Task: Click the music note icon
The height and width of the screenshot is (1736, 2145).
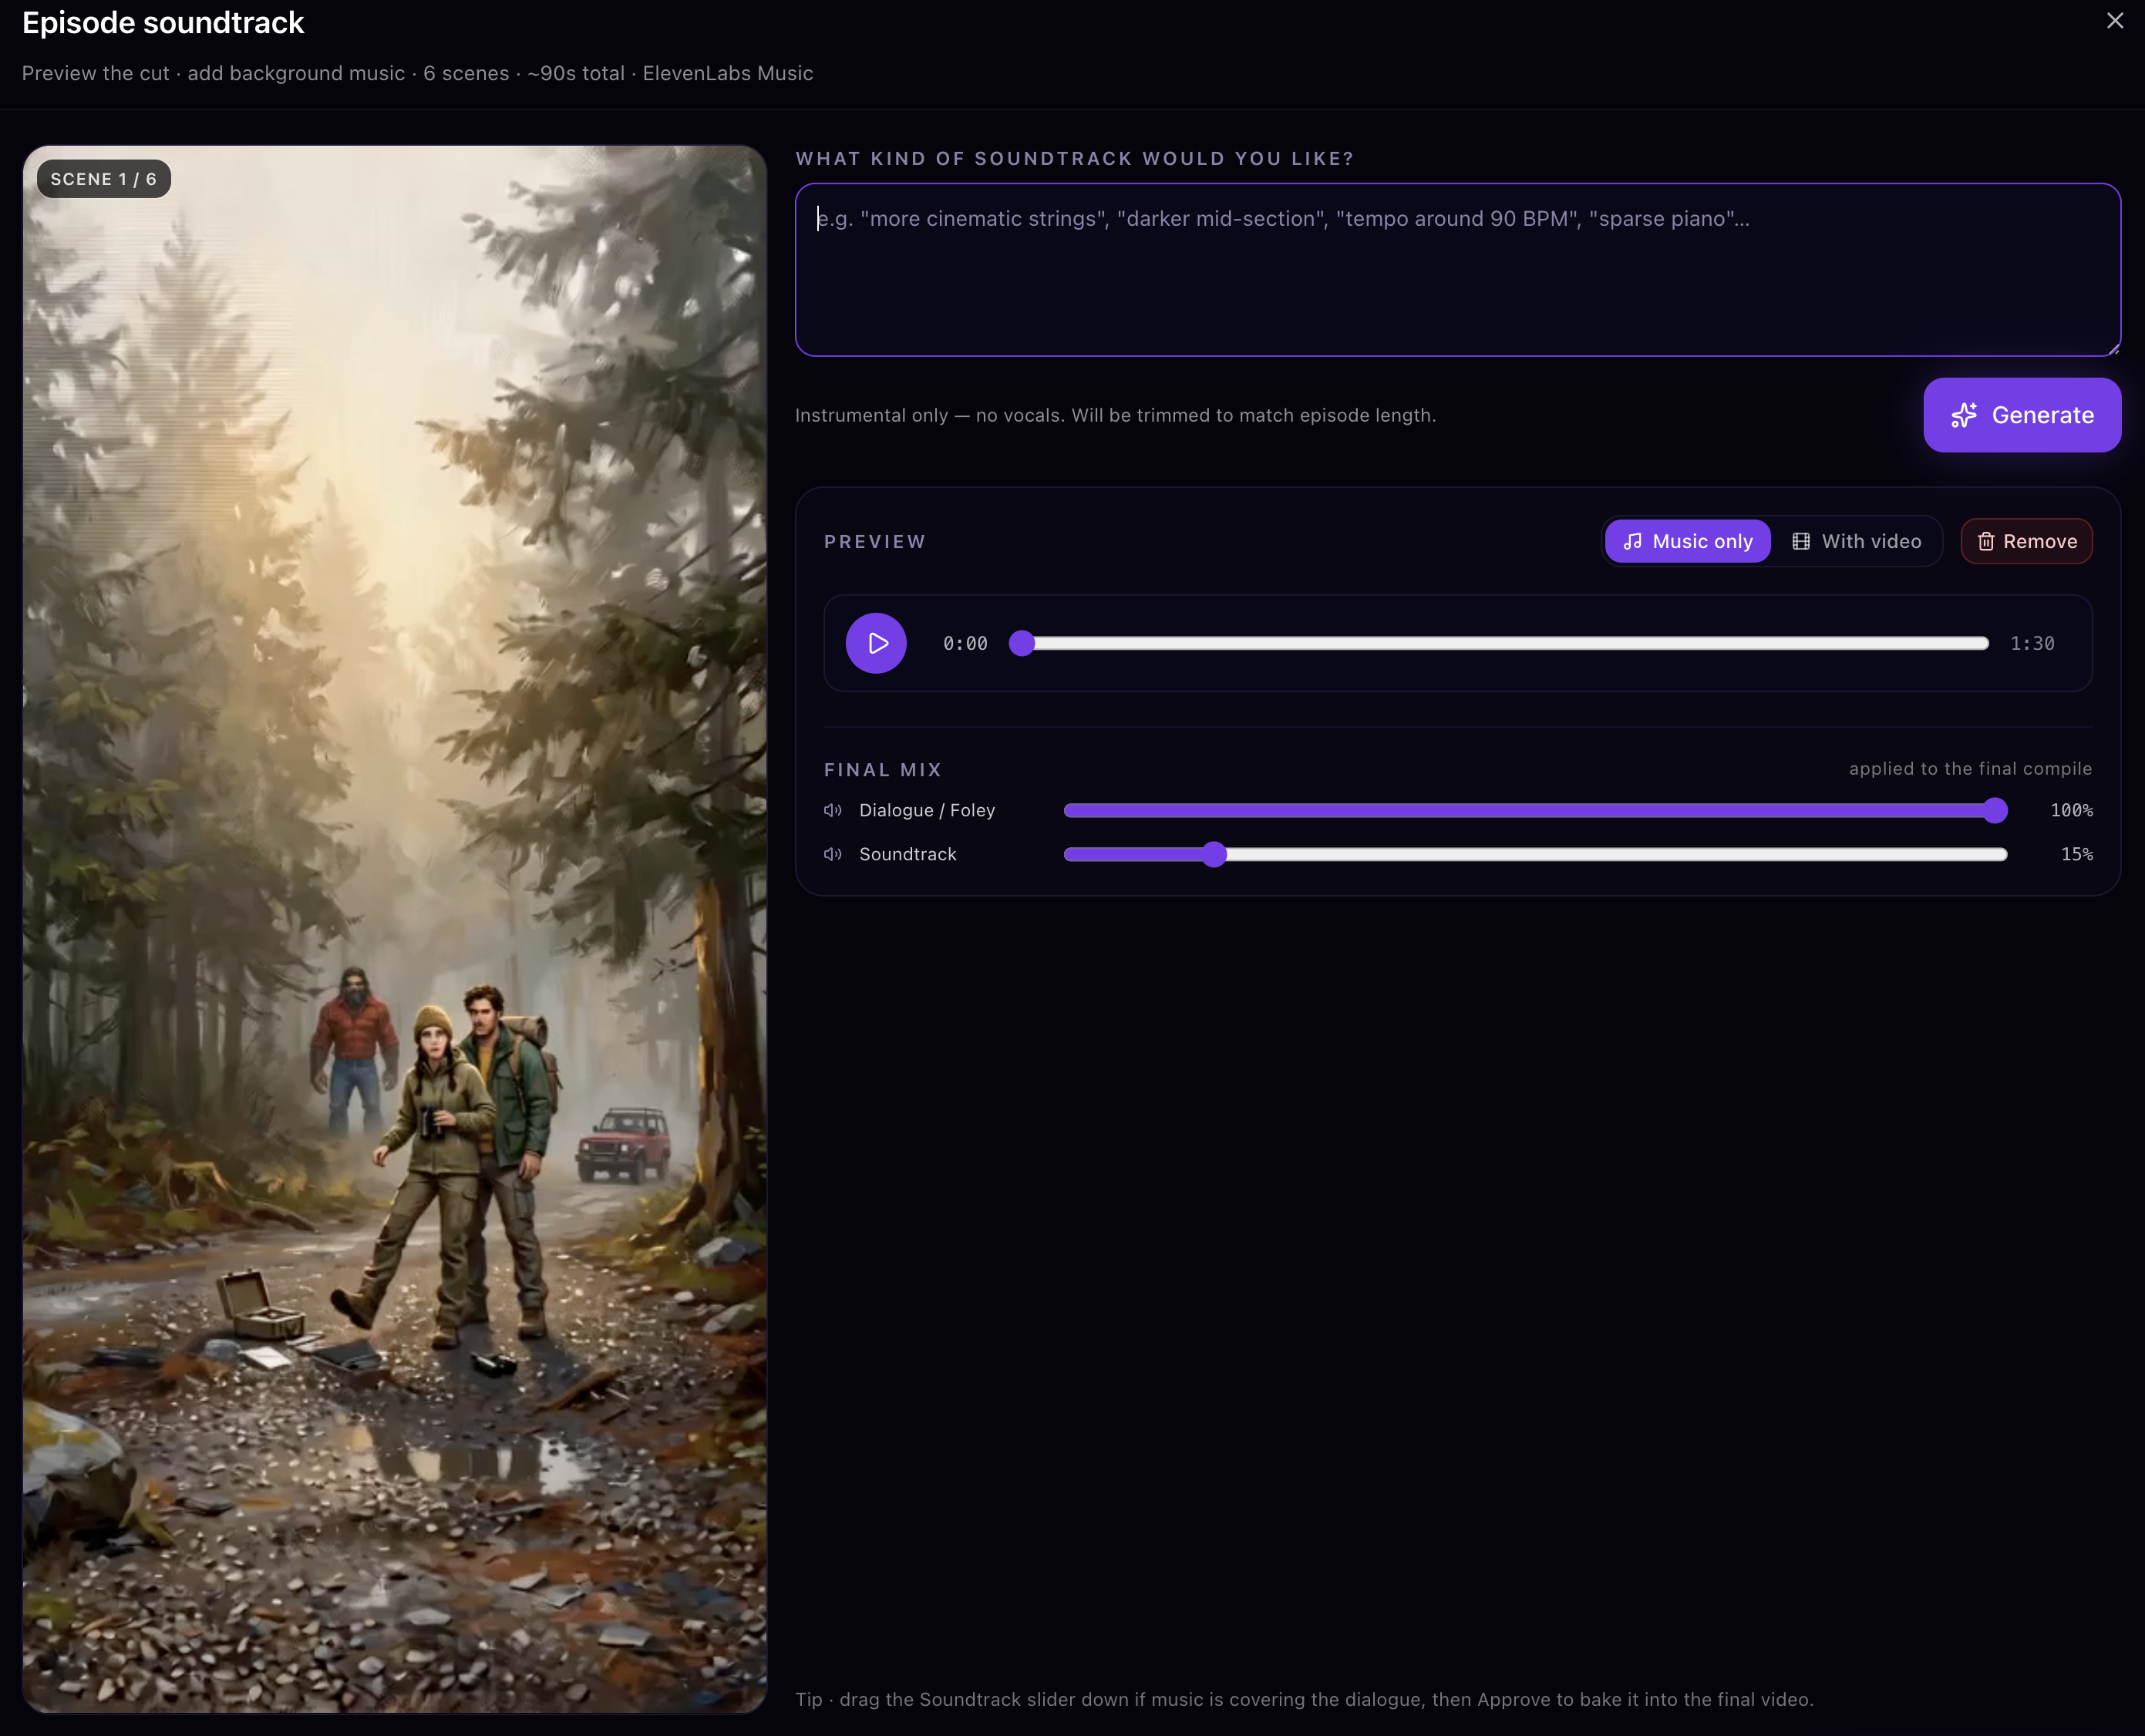Action: pos(1632,541)
